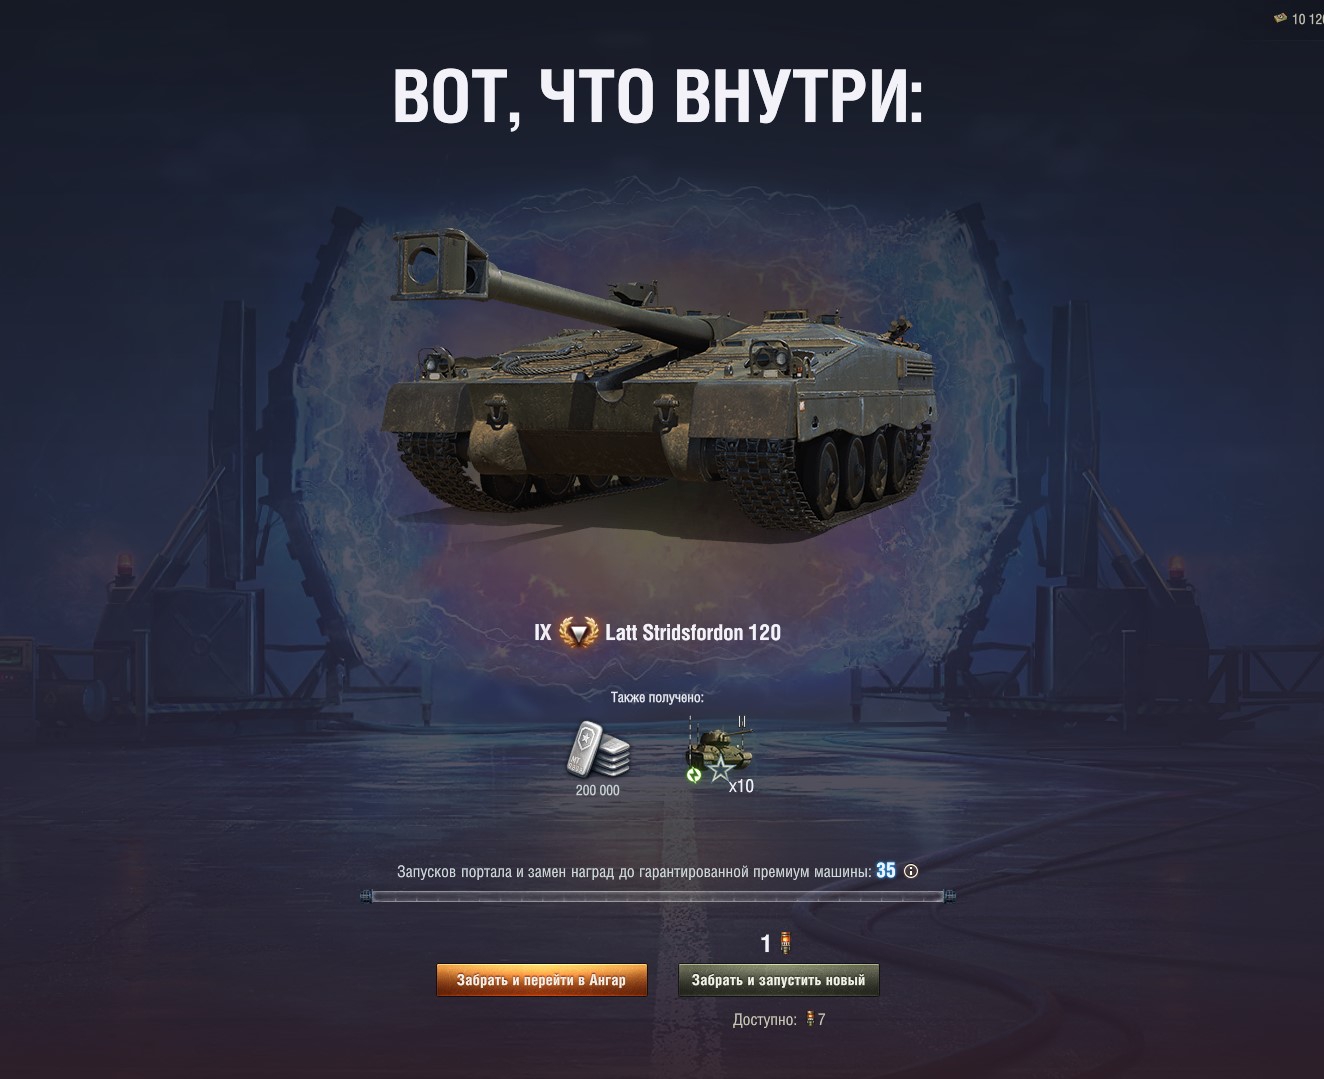Open the info icon next to 35
Viewport: 1324px width, 1079px height.
[911, 871]
